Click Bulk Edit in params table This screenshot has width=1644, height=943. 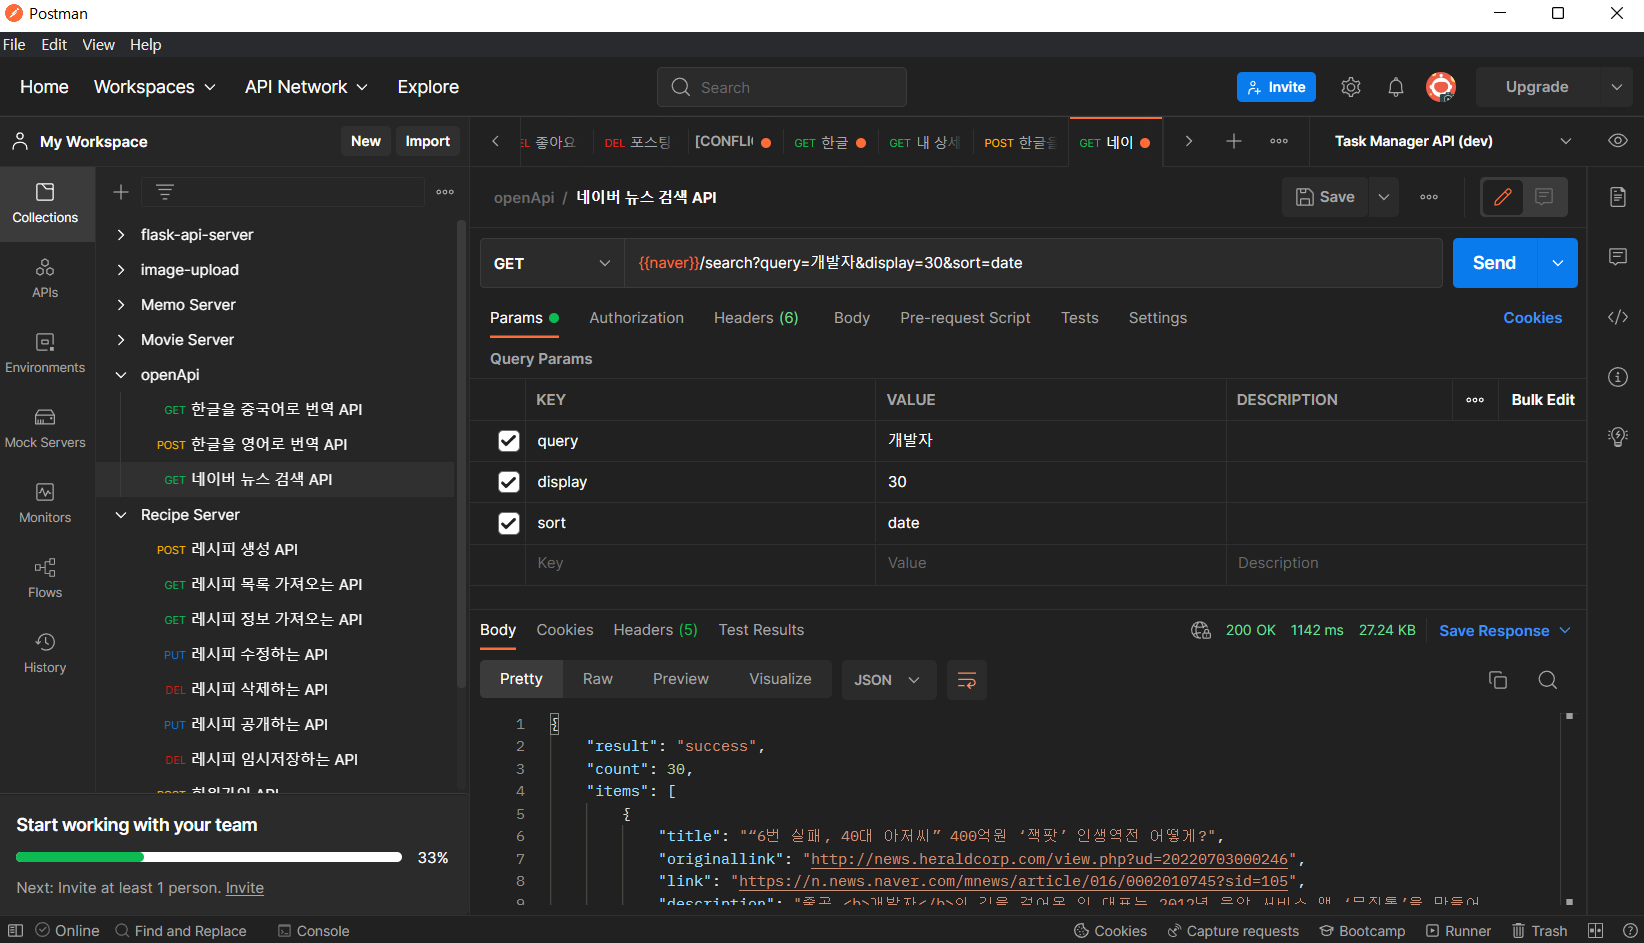(x=1542, y=400)
